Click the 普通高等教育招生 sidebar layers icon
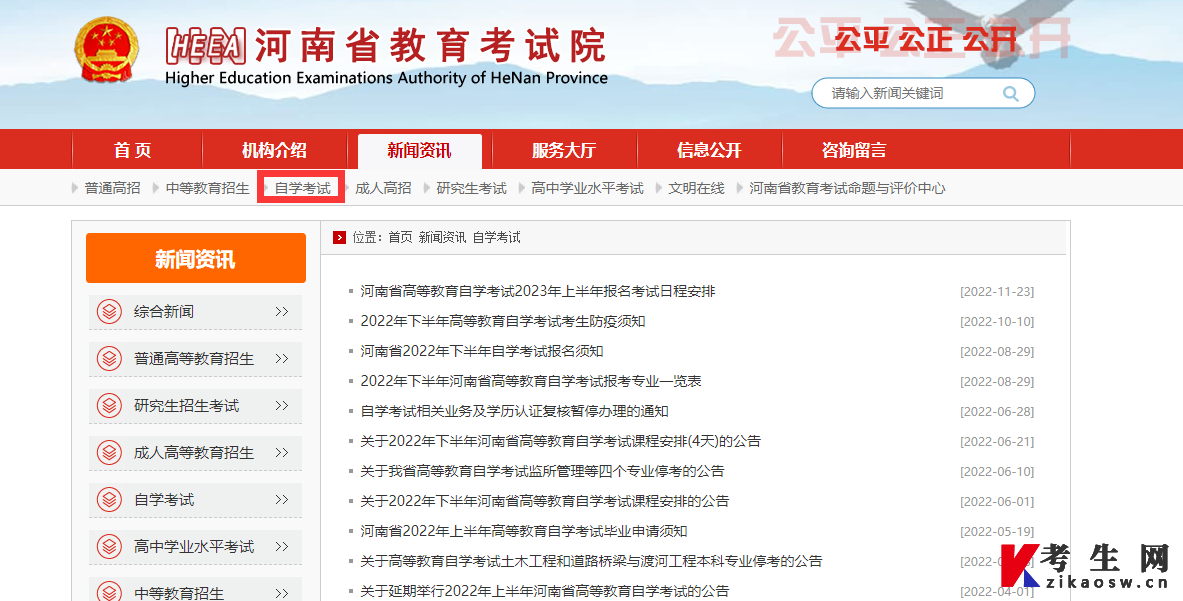Image resolution: width=1183 pixels, height=601 pixels. pyautogui.click(x=110, y=358)
